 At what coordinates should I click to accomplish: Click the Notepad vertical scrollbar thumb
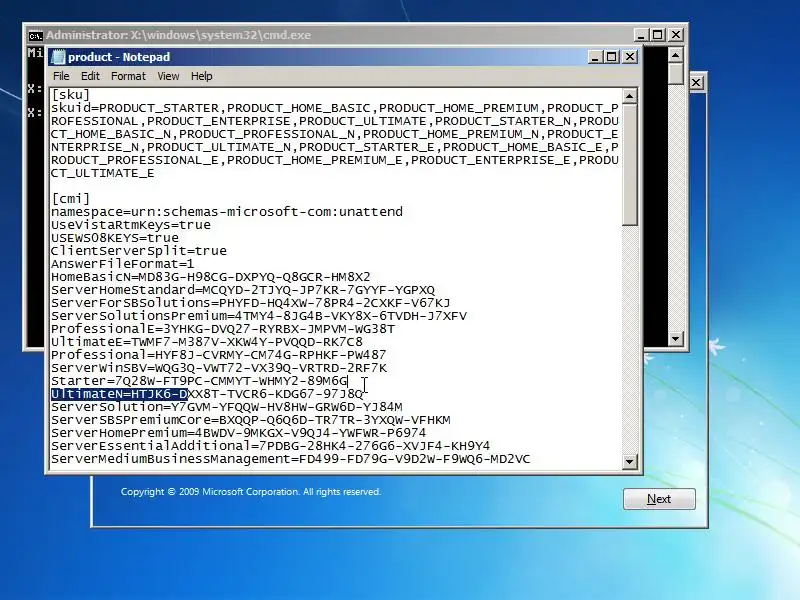pyautogui.click(x=630, y=164)
